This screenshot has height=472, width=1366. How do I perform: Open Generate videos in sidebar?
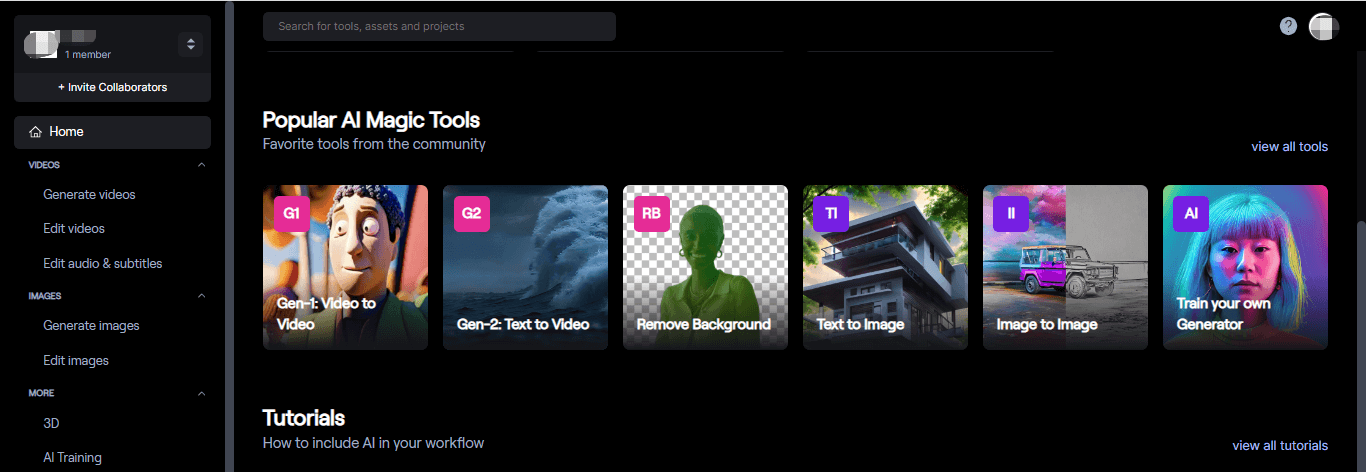pyautogui.click(x=89, y=195)
